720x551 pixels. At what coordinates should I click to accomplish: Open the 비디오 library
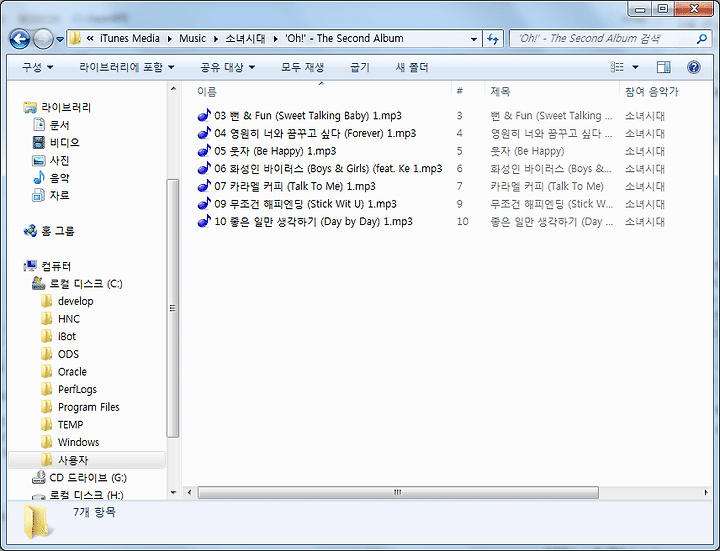pos(64,143)
